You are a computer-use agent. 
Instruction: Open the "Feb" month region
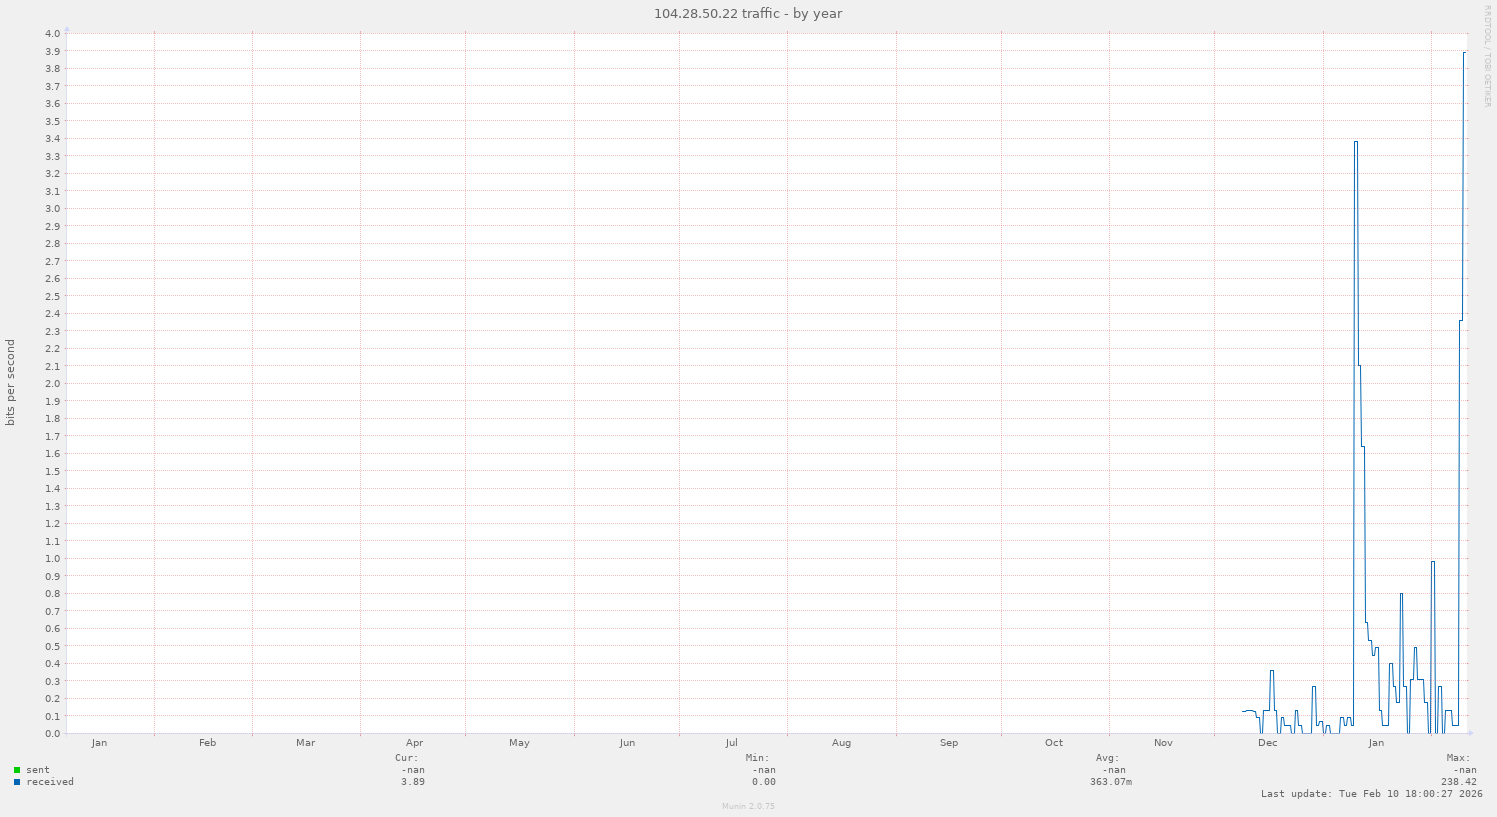[x=207, y=742]
